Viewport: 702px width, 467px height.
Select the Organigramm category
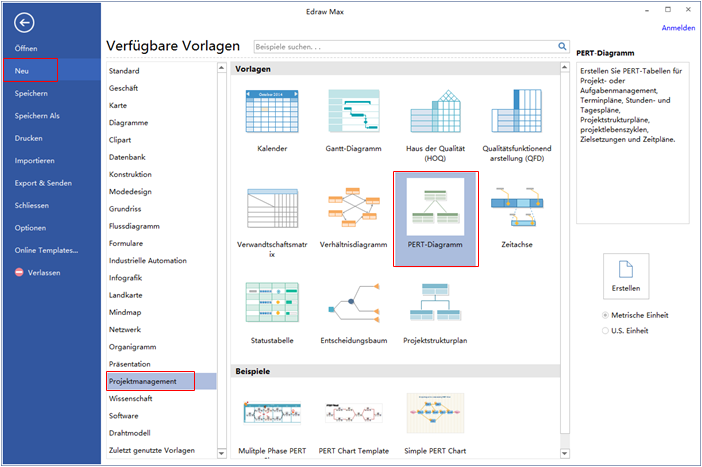coord(132,347)
